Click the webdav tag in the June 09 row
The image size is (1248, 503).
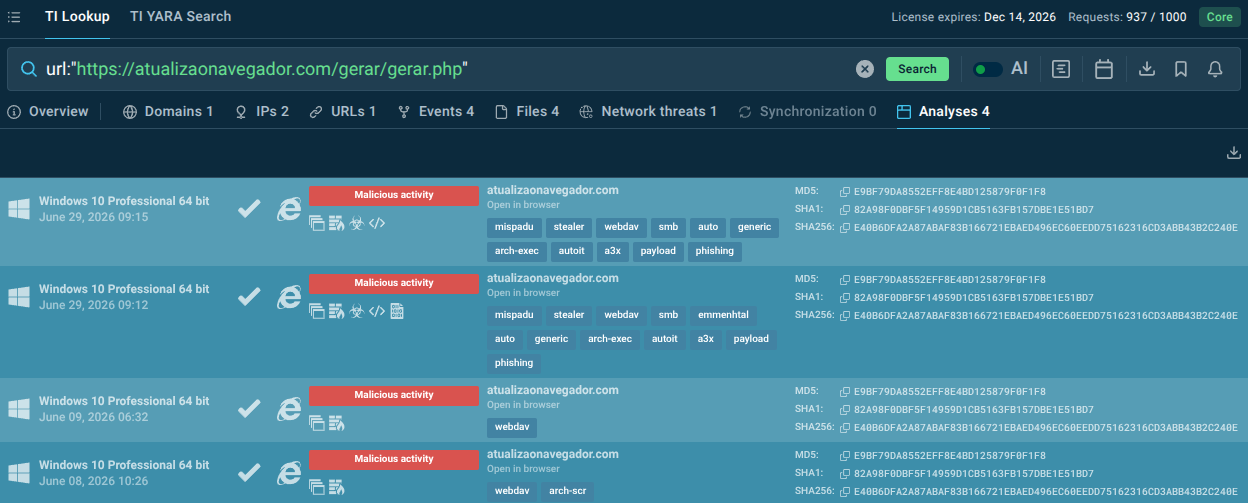tap(512, 427)
